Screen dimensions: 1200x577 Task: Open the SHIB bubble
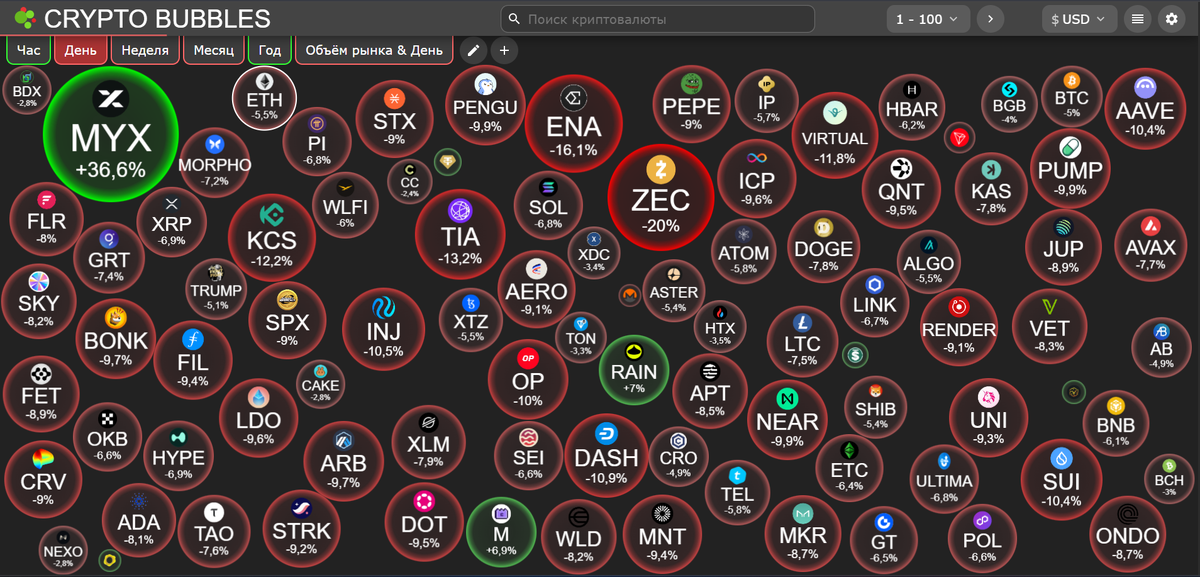click(x=875, y=407)
